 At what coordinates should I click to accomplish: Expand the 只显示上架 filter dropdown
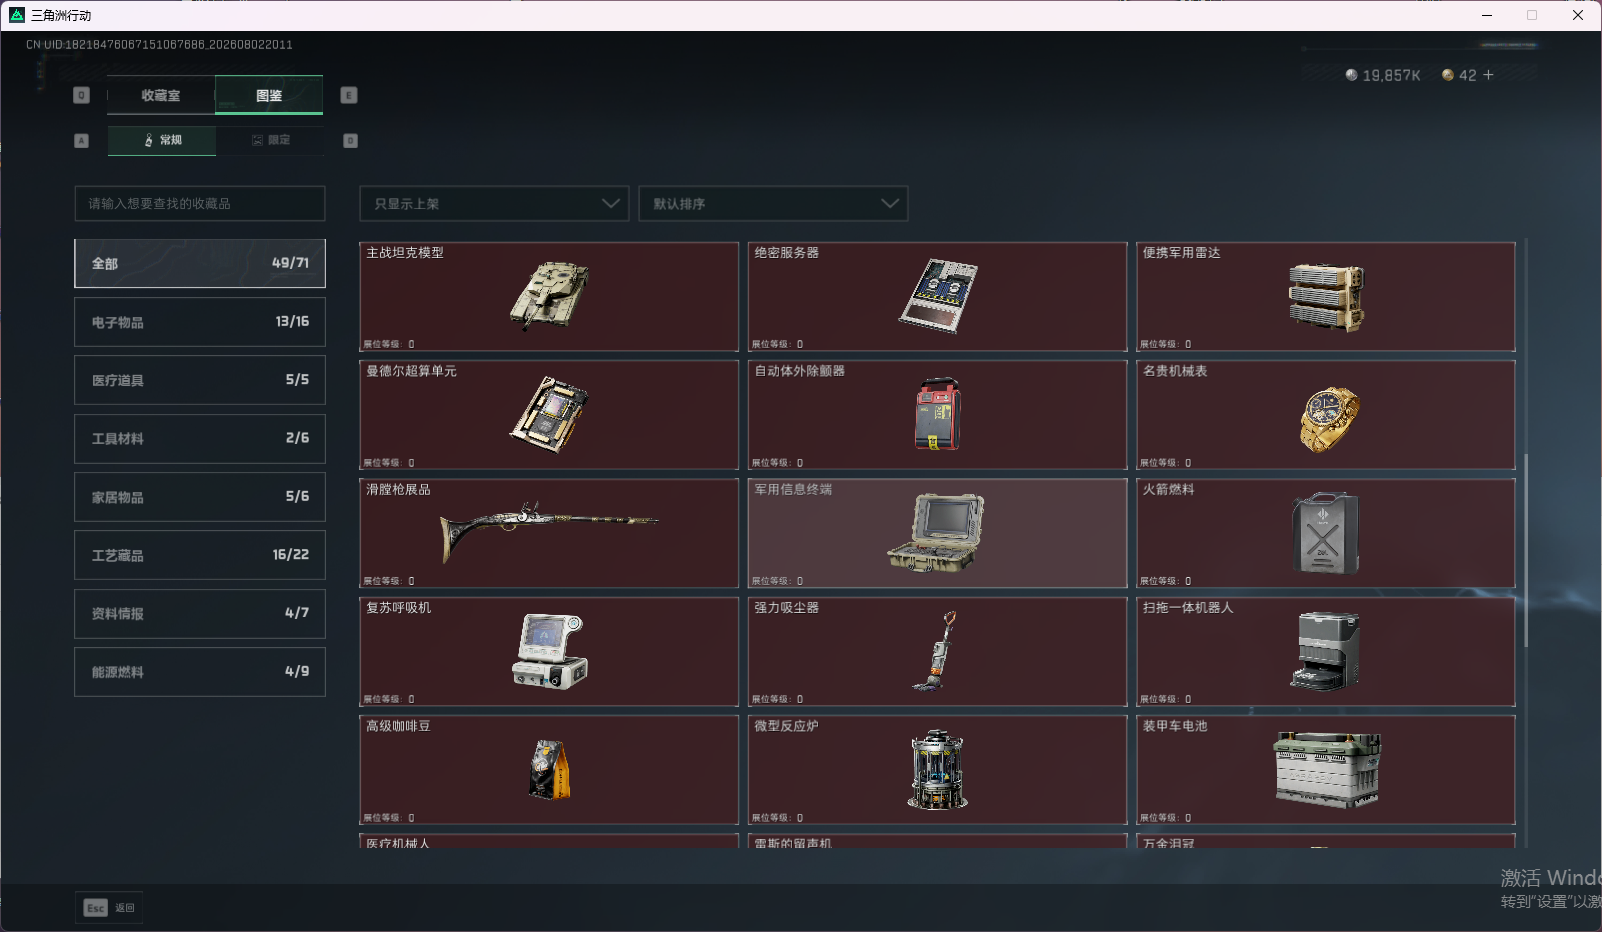pyautogui.click(x=494, y=204)
